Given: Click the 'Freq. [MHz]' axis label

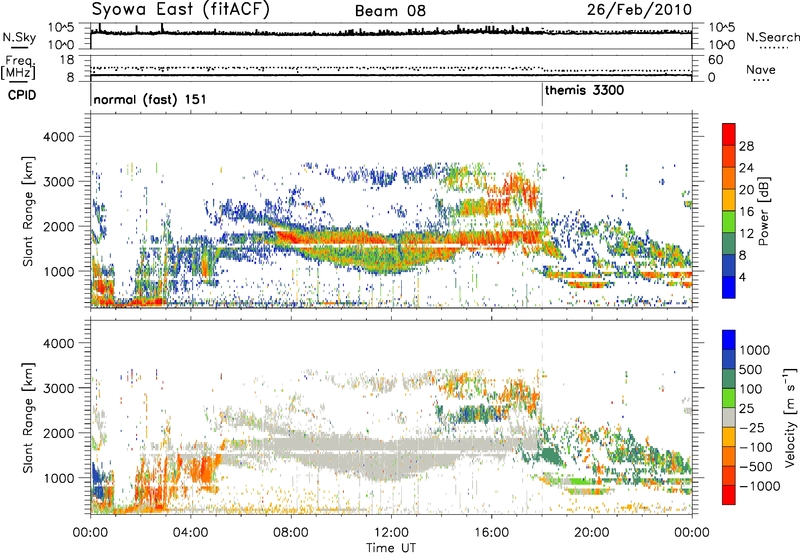Looking at the screenshot, I should point(19,68).
